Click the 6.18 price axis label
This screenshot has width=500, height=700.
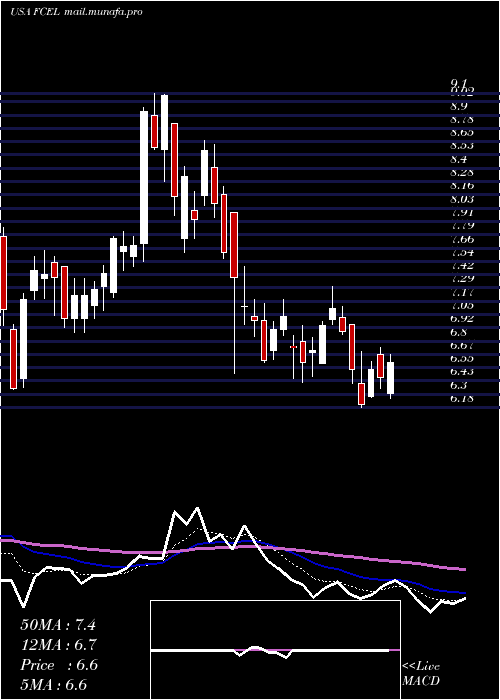click(x=462, y=398)
